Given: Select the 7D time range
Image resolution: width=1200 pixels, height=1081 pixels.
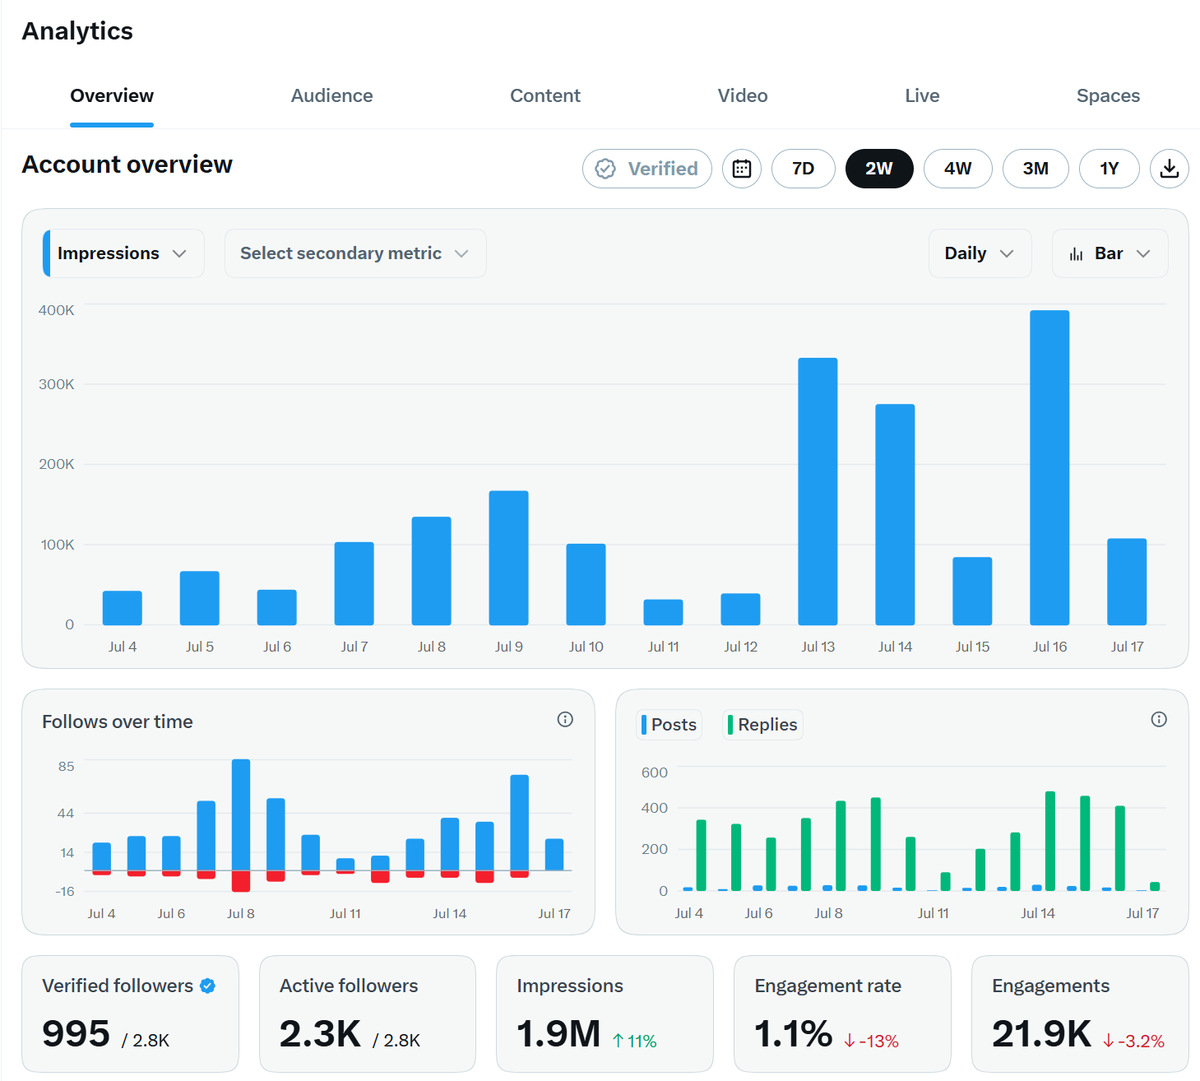Looking at the screenshot, I should (x=803, y=169).
